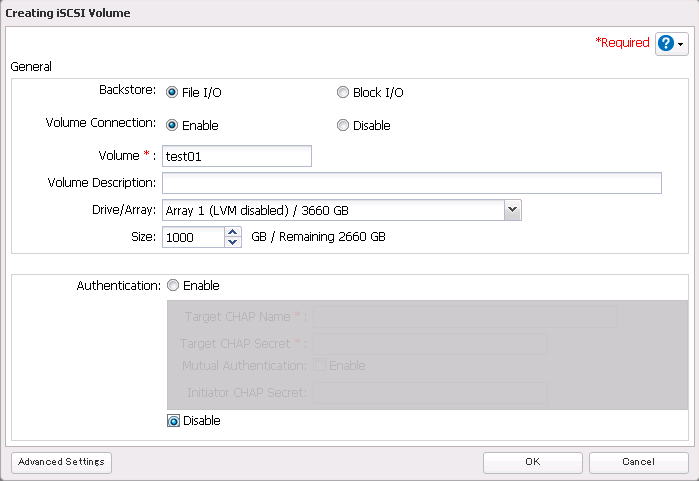Image resolution: width=699 pixels, height=481 pixels.
Task: Select File I/O backstore option
Action: click(172, 92)
